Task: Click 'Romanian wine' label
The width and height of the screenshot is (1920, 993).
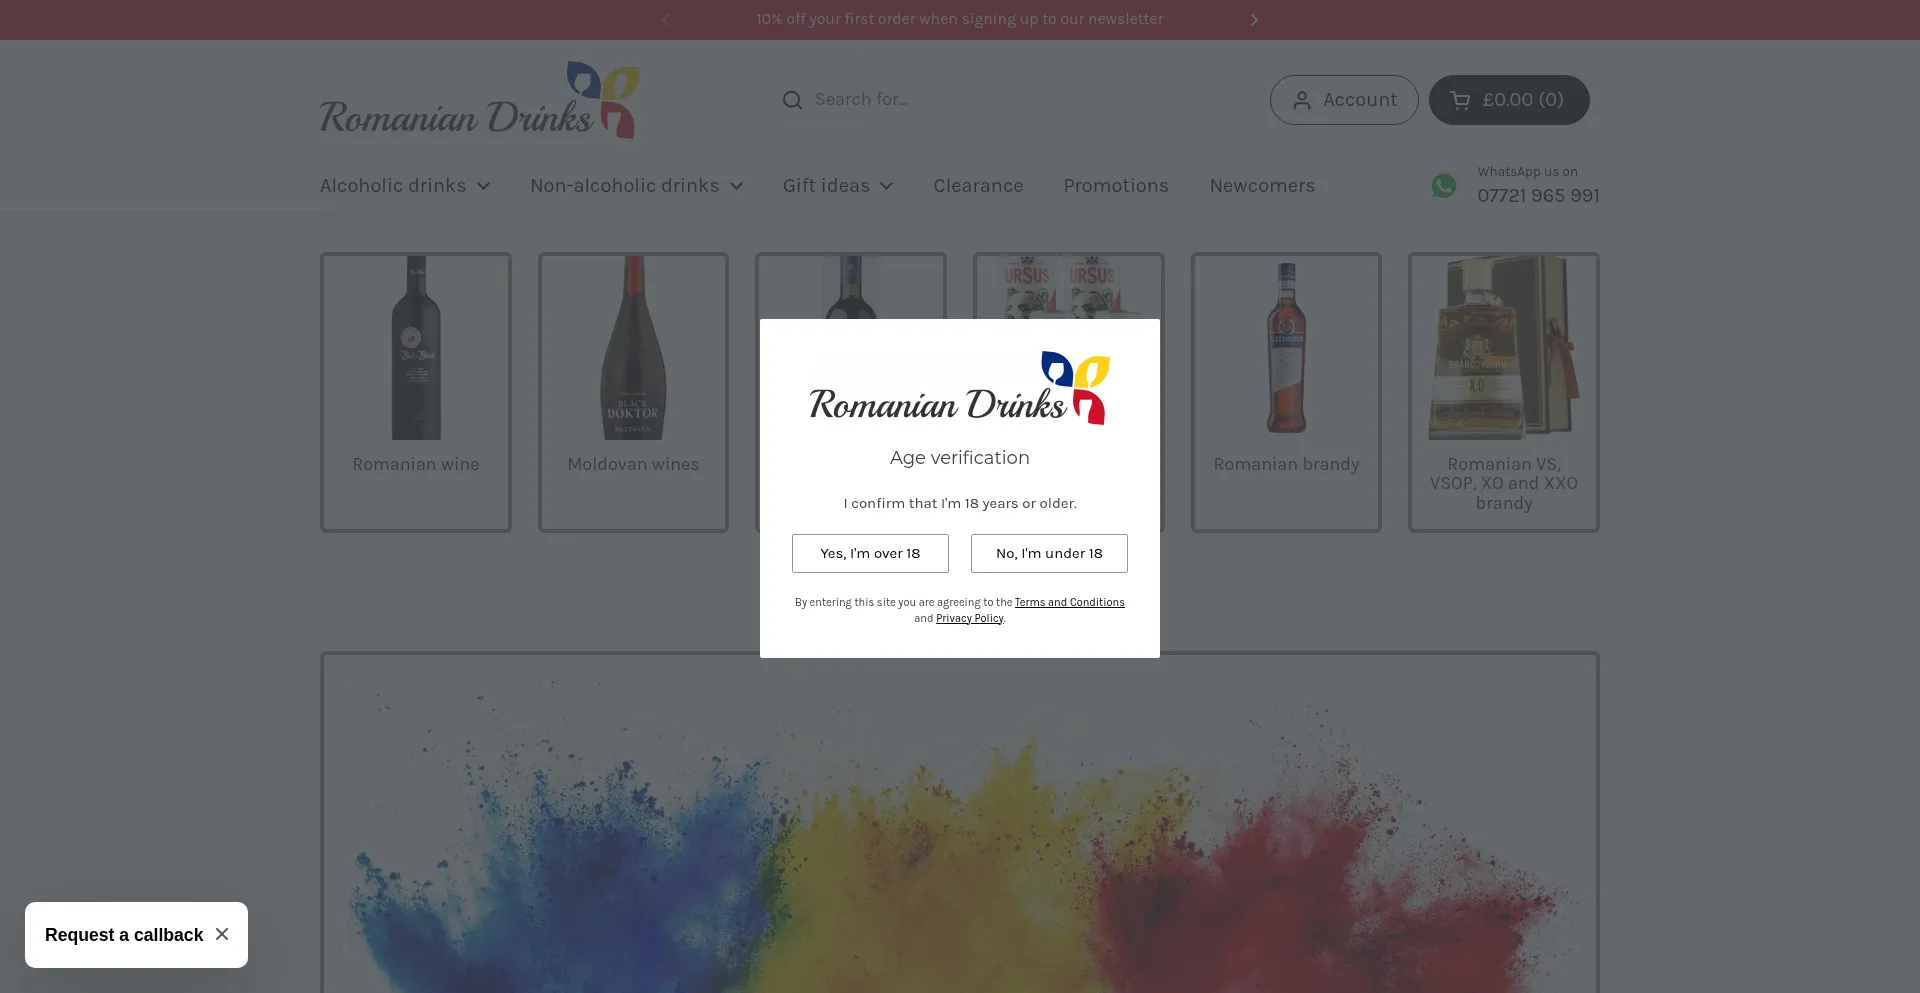Action: tap(416, 465)
